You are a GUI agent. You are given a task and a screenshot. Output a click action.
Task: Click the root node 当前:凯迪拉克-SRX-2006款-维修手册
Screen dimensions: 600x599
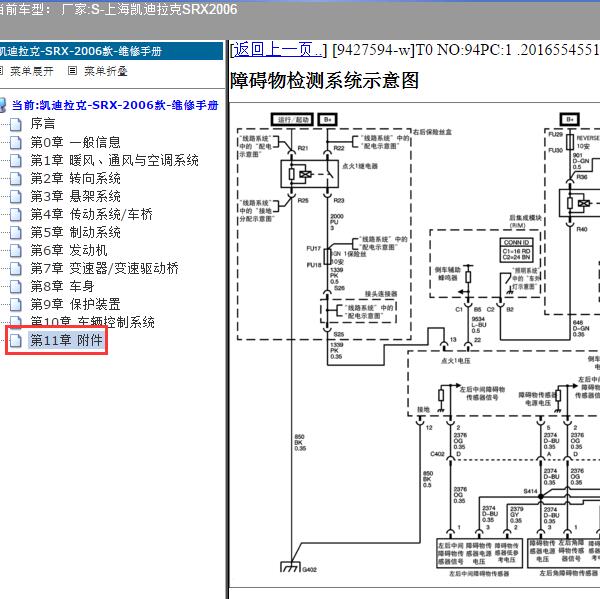click(115, 105)
